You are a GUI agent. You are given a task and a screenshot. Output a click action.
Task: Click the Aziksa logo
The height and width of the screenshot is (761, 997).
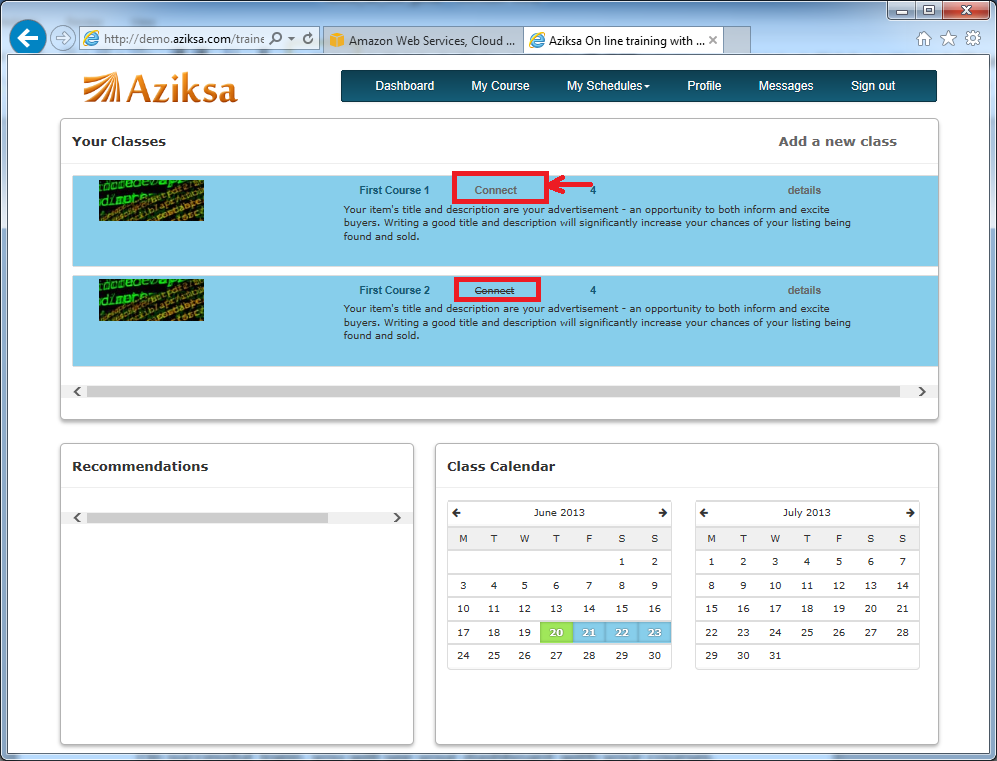160,88
